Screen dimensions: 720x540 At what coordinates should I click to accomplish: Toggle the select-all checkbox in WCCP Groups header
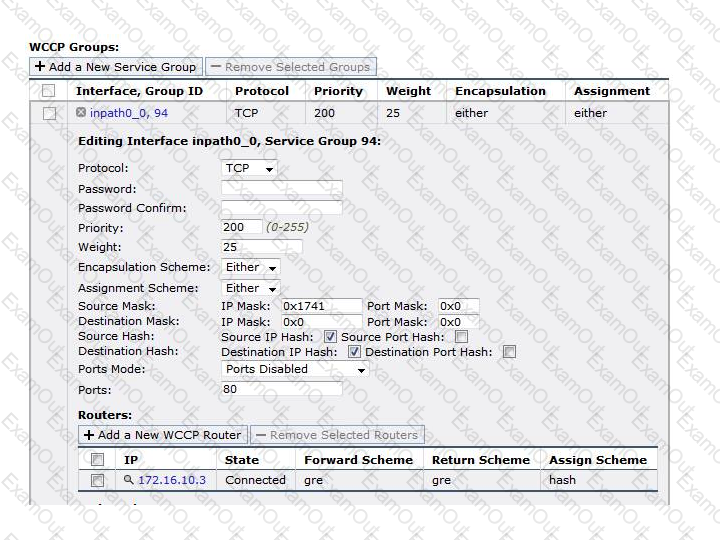point(48,91)
